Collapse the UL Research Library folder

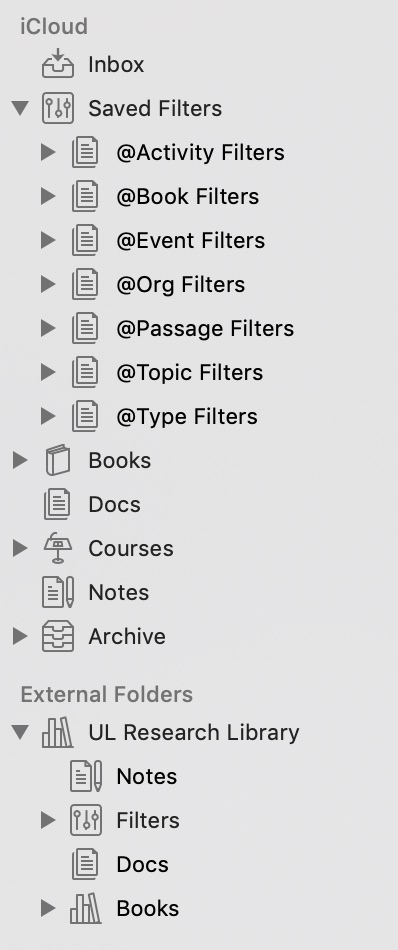click(20, 732)
